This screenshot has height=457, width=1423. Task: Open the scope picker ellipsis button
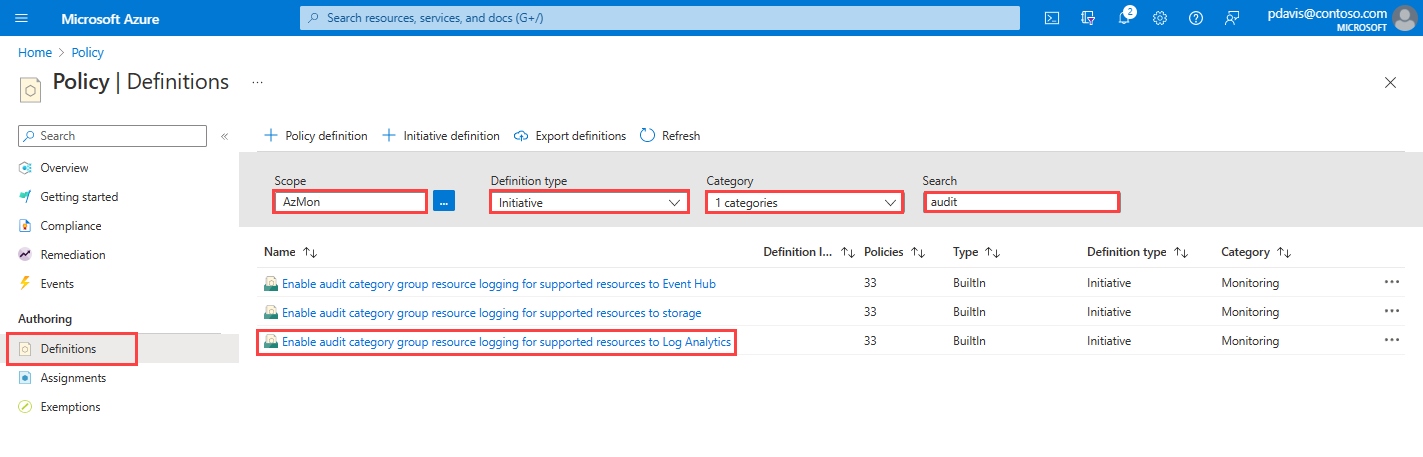(x=444, y=201)
